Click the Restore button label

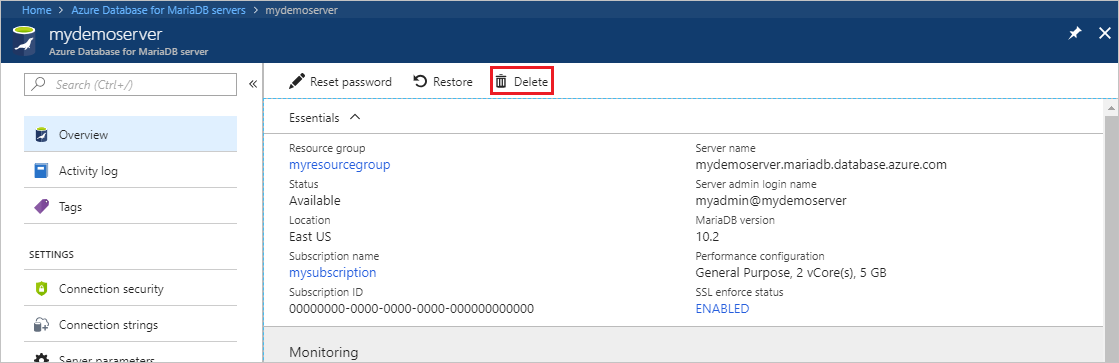[452, 82]
